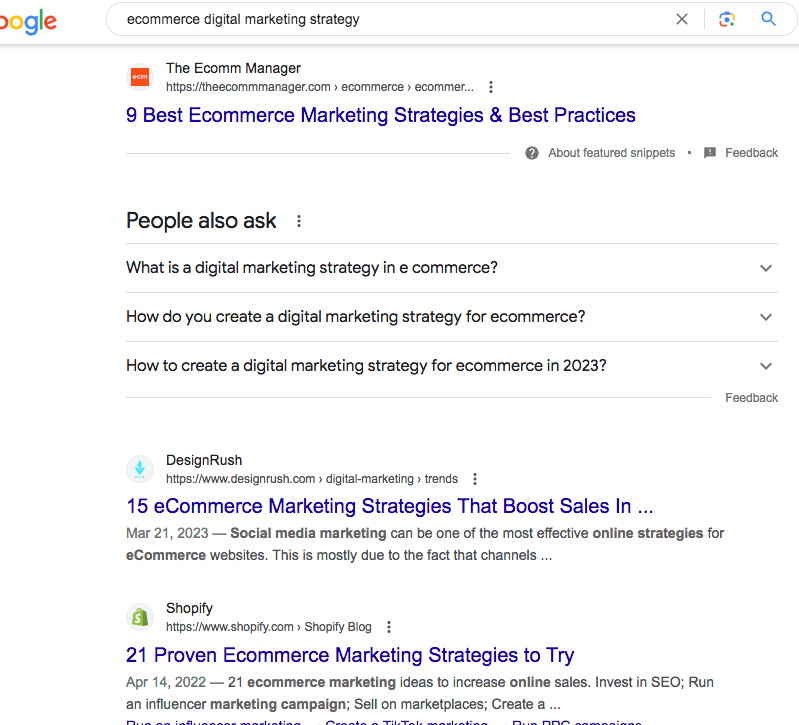The image size is (799, 725).
Task: Expand 'What is a digital marketing strategy in e commerce?'
Action: 451,268
